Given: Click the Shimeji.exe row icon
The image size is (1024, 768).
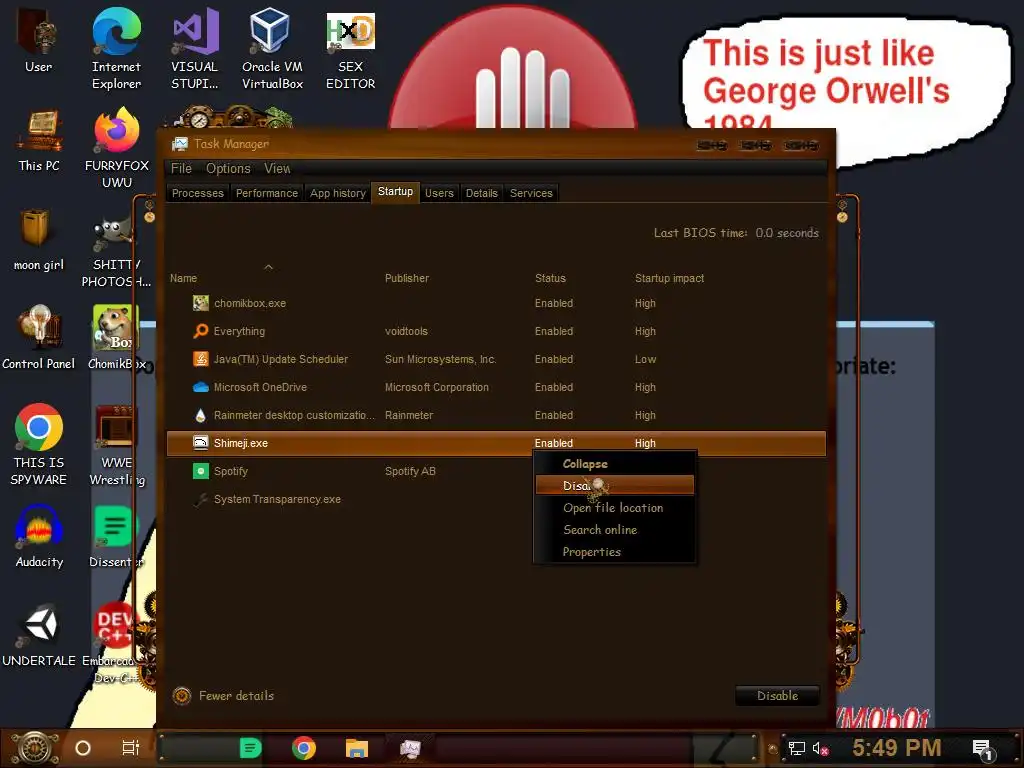Looking at the screenshot, I should coord(200,443).
